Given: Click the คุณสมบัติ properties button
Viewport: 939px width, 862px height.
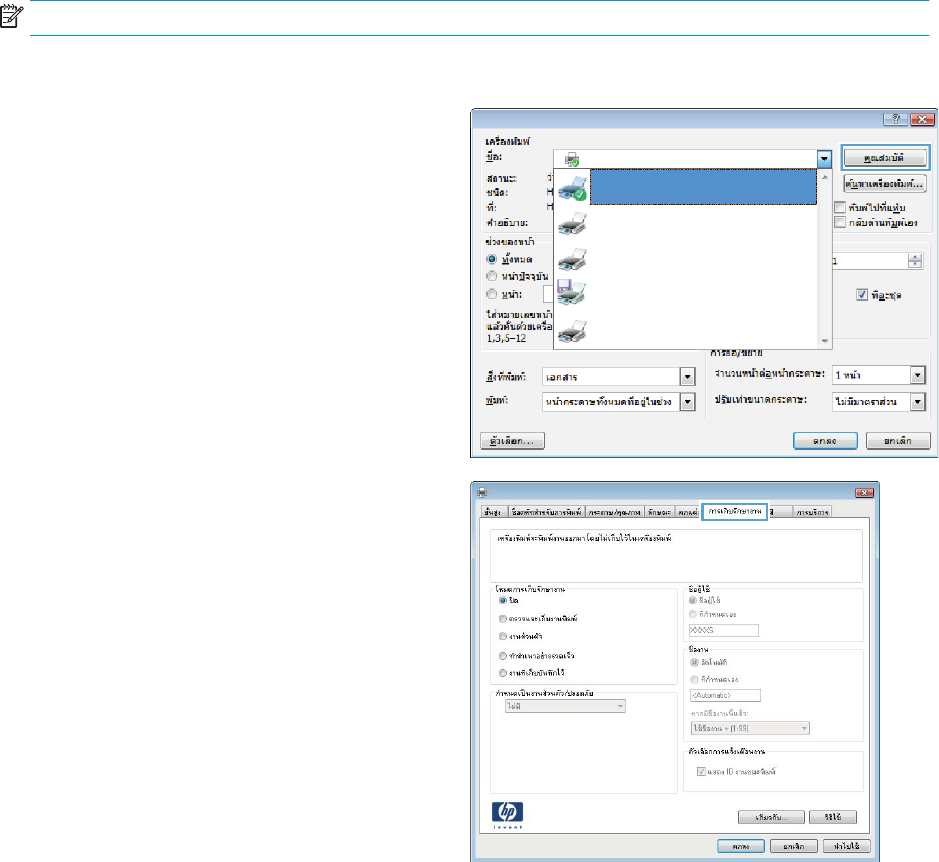Looking at the screenshot, I should point(886,157).
